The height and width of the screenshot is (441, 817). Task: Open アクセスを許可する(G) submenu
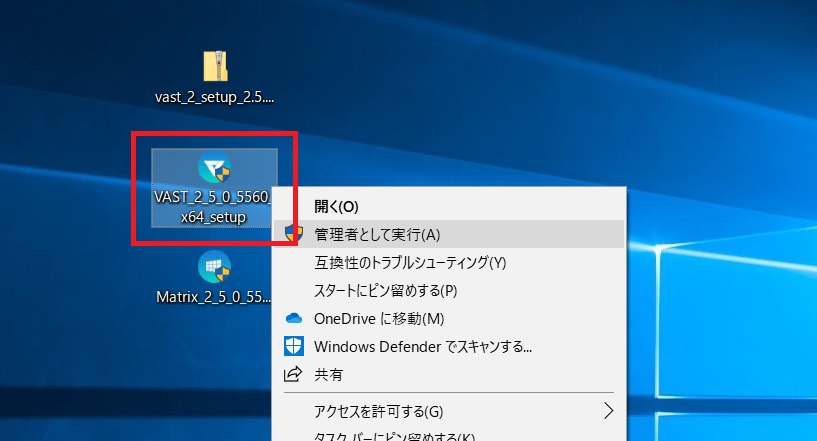pos(449,412)
